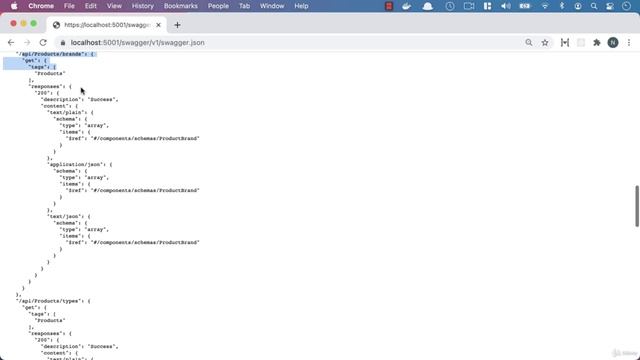View site info via the lock icon
Image resolution: width=640 pixels, height=360 pixels.
pos(62,42)
